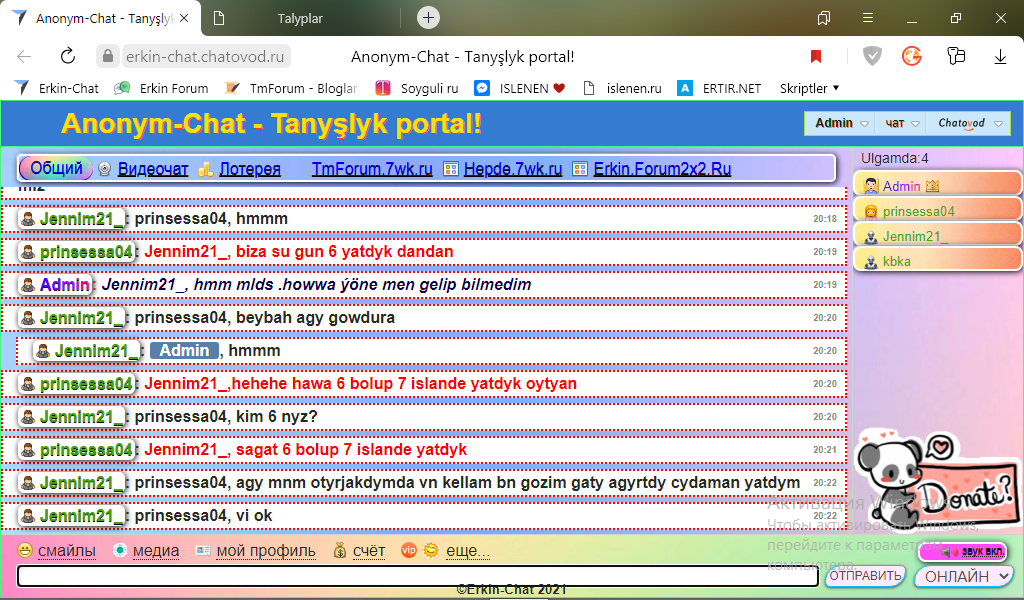This screenshot has width=1024, height=600.
Task: Switch to the Talyplar browser tab
Action: (x=300, y=18)
